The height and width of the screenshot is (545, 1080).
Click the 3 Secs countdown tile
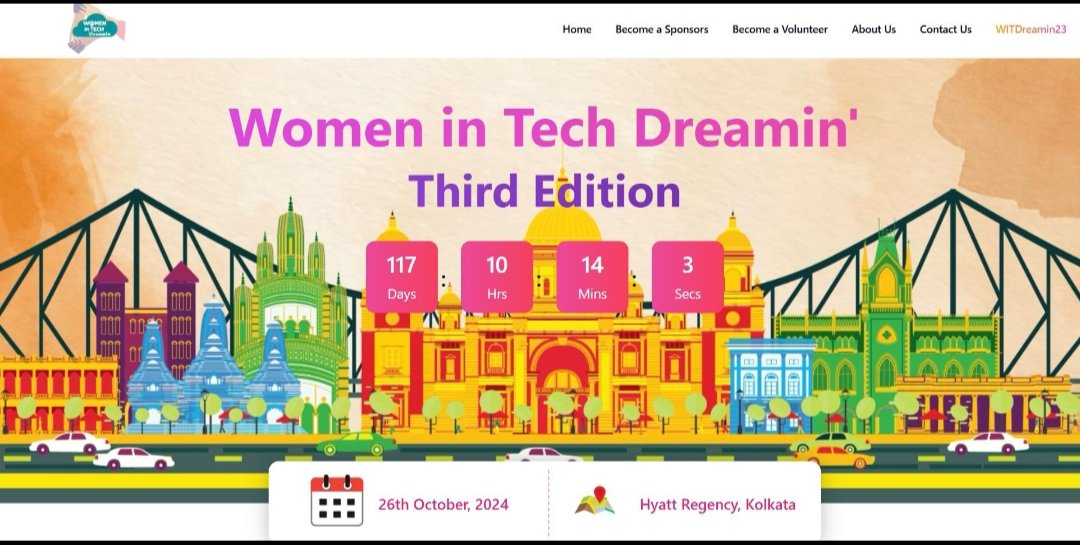pos(687,277)
